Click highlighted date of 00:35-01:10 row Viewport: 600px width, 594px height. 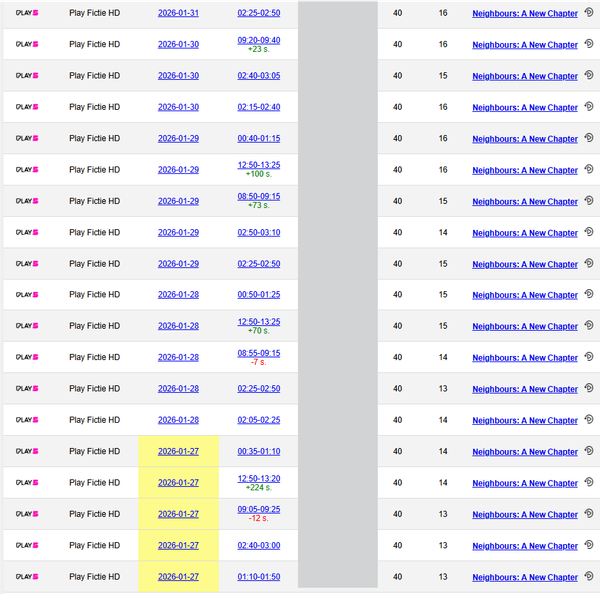point(178,451)
